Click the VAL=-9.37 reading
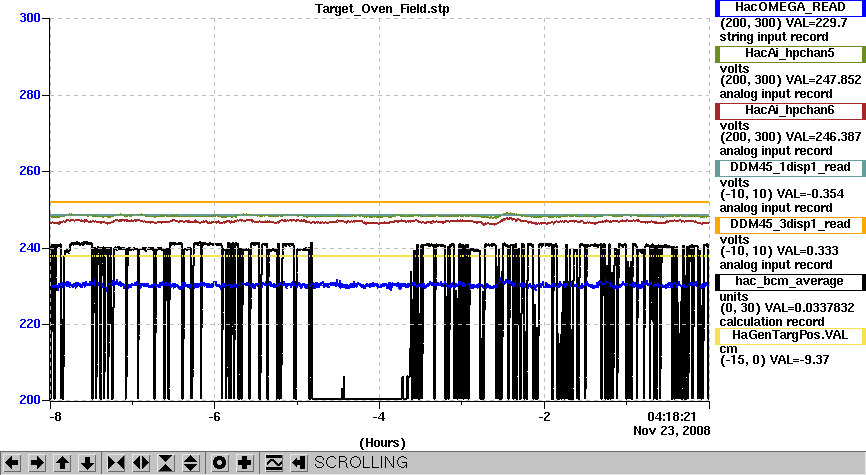Screen dimensions: 866x475 pos(800,360)
